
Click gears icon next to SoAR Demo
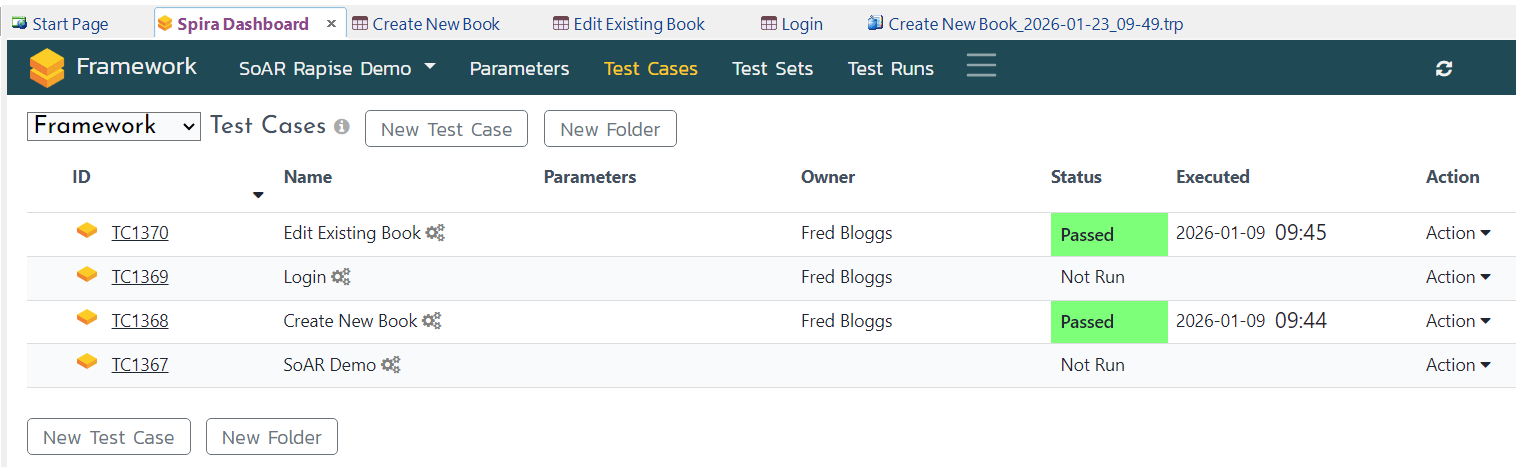390,365
